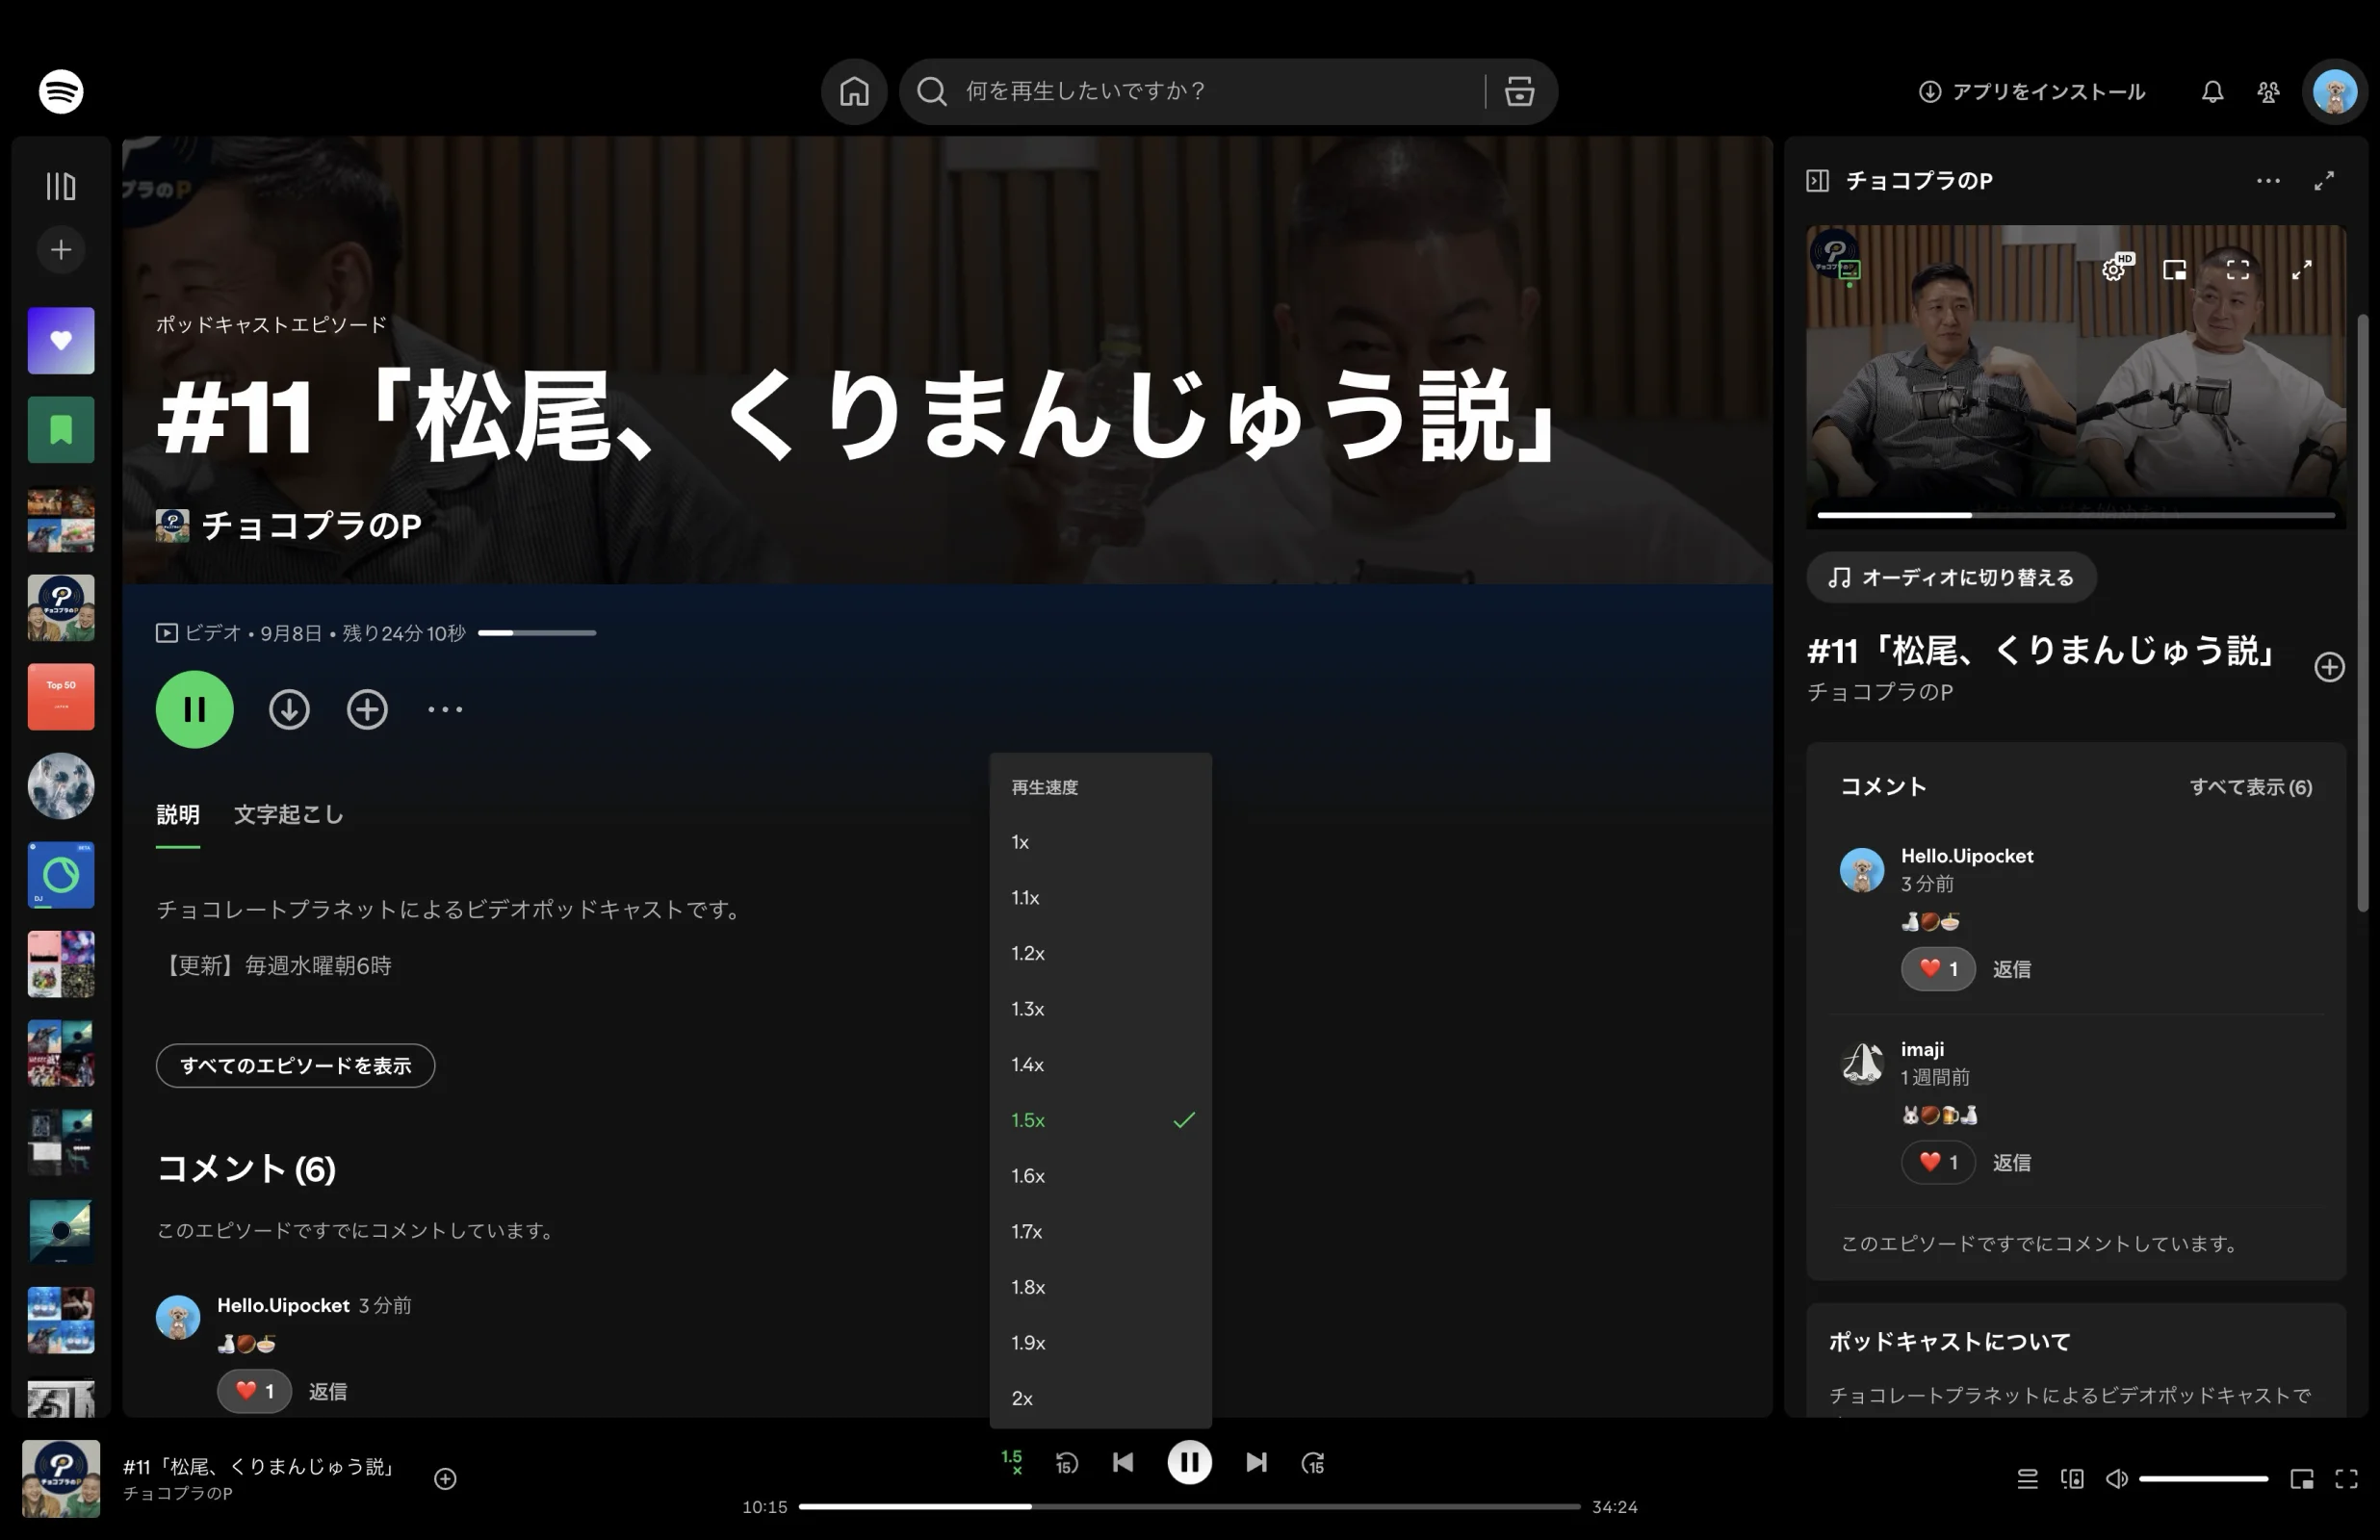The height and width of the screenshot is (1540, 2380).
Task: Select 1.3x playback speed
Action: coord(1100,1009)
